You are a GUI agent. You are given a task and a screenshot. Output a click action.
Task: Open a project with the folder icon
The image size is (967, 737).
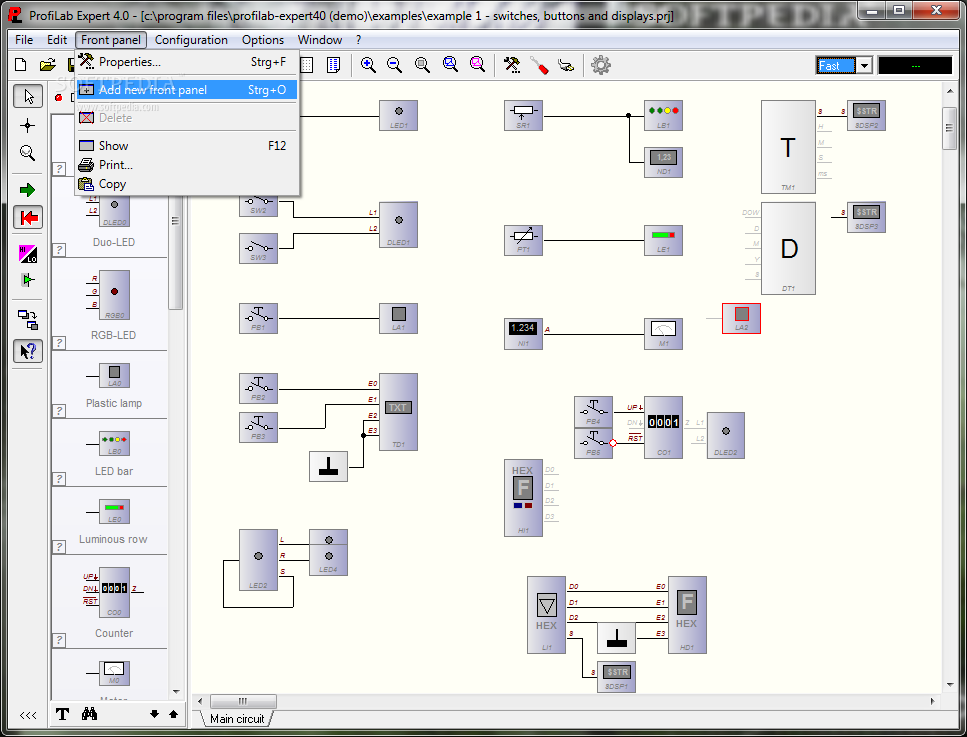[47, 65]
